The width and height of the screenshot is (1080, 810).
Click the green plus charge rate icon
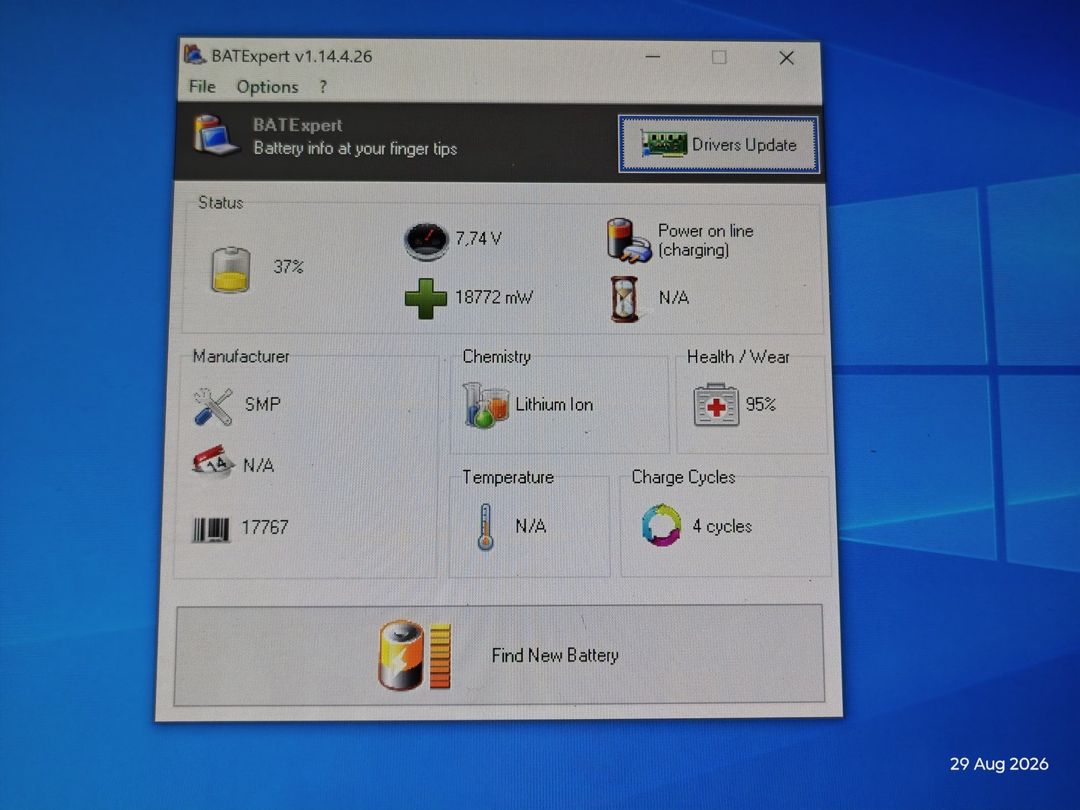(x=426, y=298)
